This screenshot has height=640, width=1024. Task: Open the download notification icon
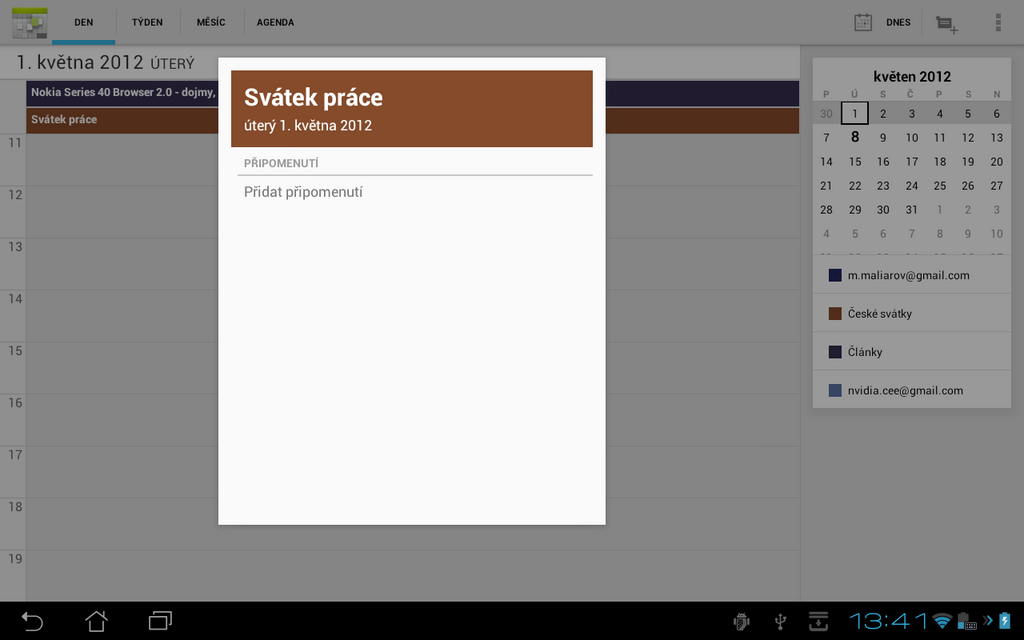(x=818, y=621)
